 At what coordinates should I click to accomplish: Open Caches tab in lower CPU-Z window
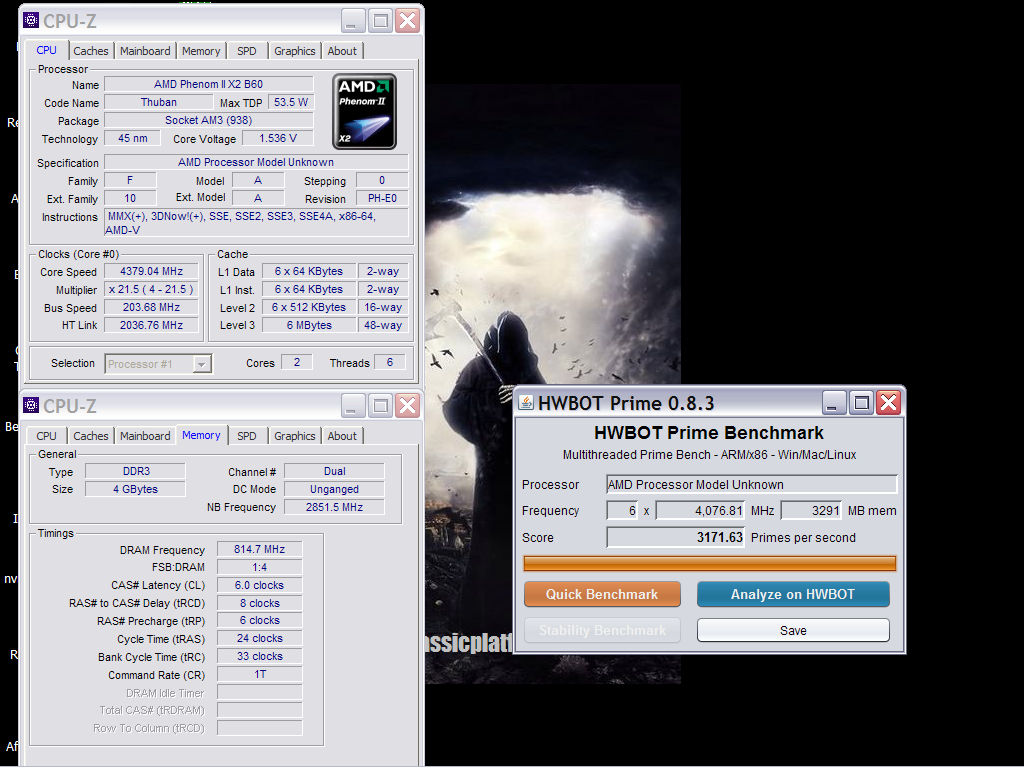pos(91,436)
